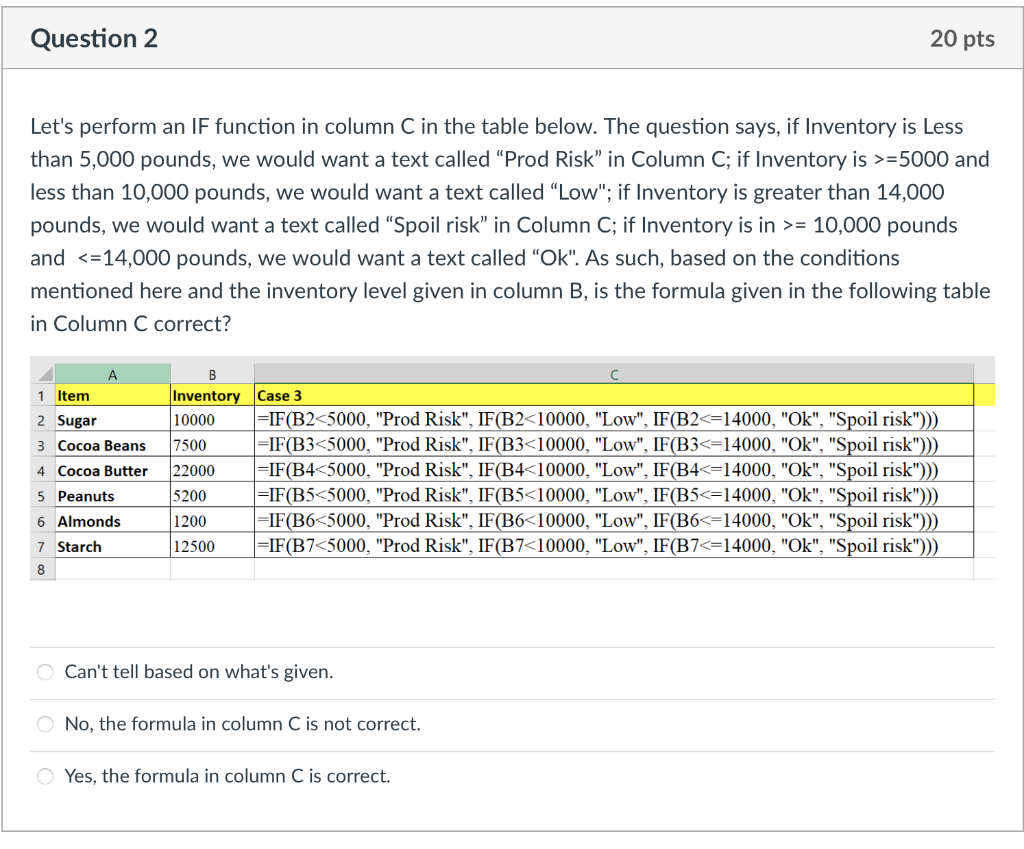Click row number 6 header

pyautogui.click(x=42, y=521)
